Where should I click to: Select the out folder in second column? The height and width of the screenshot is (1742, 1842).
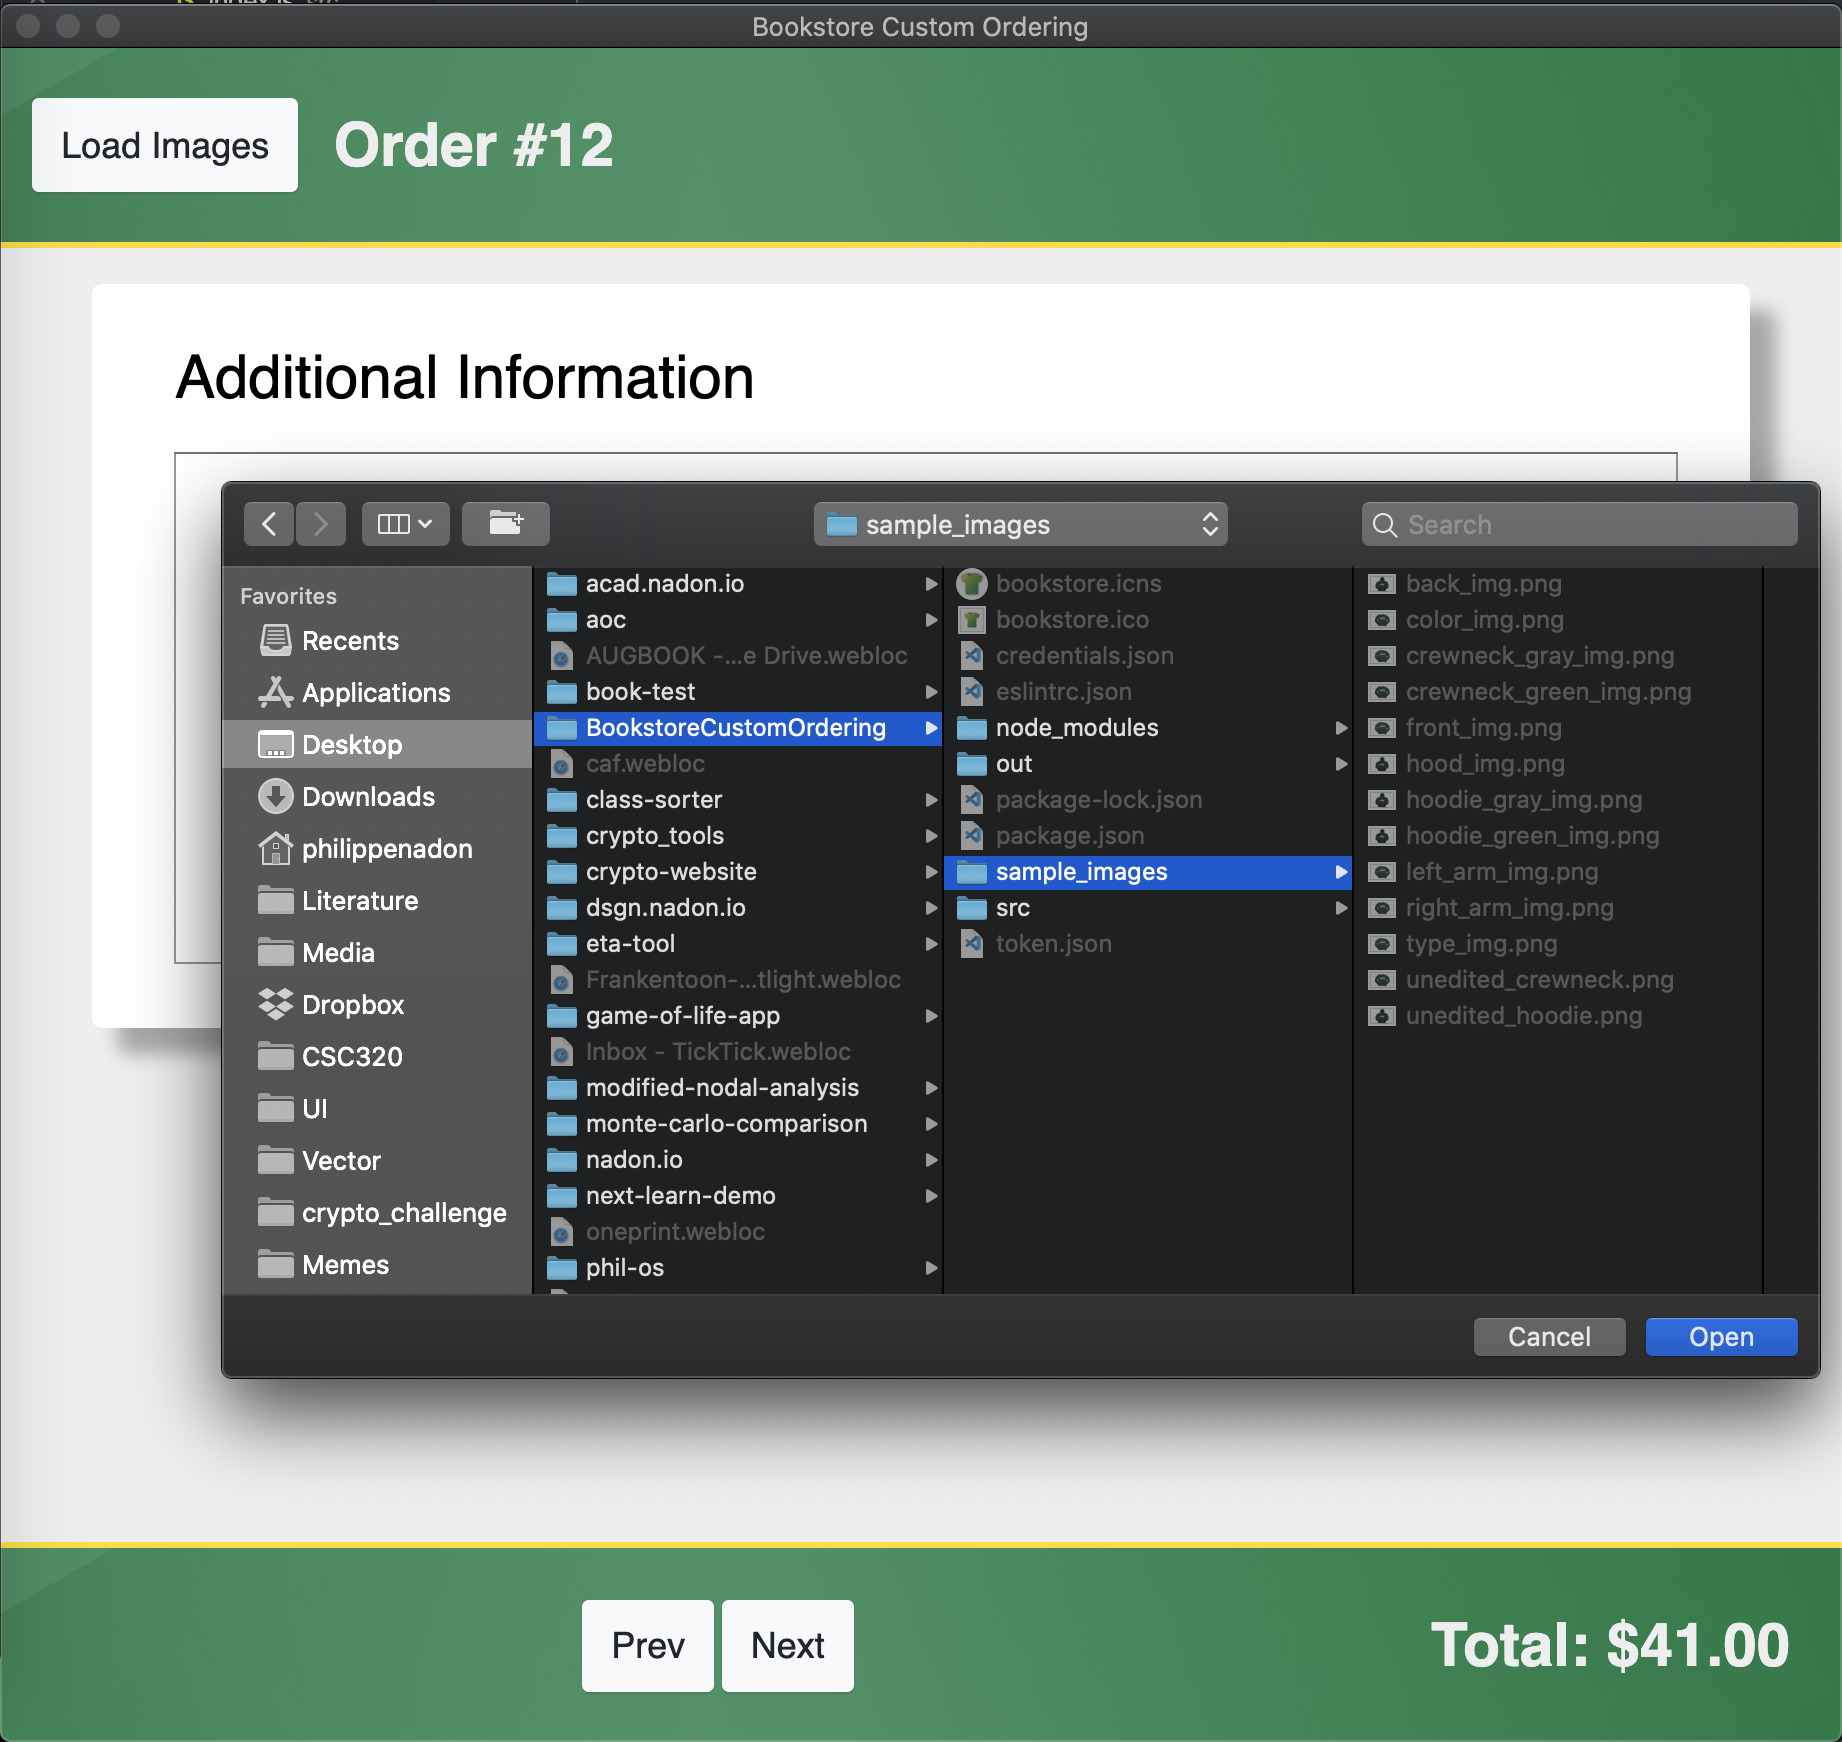click(x=1013, y=764)
